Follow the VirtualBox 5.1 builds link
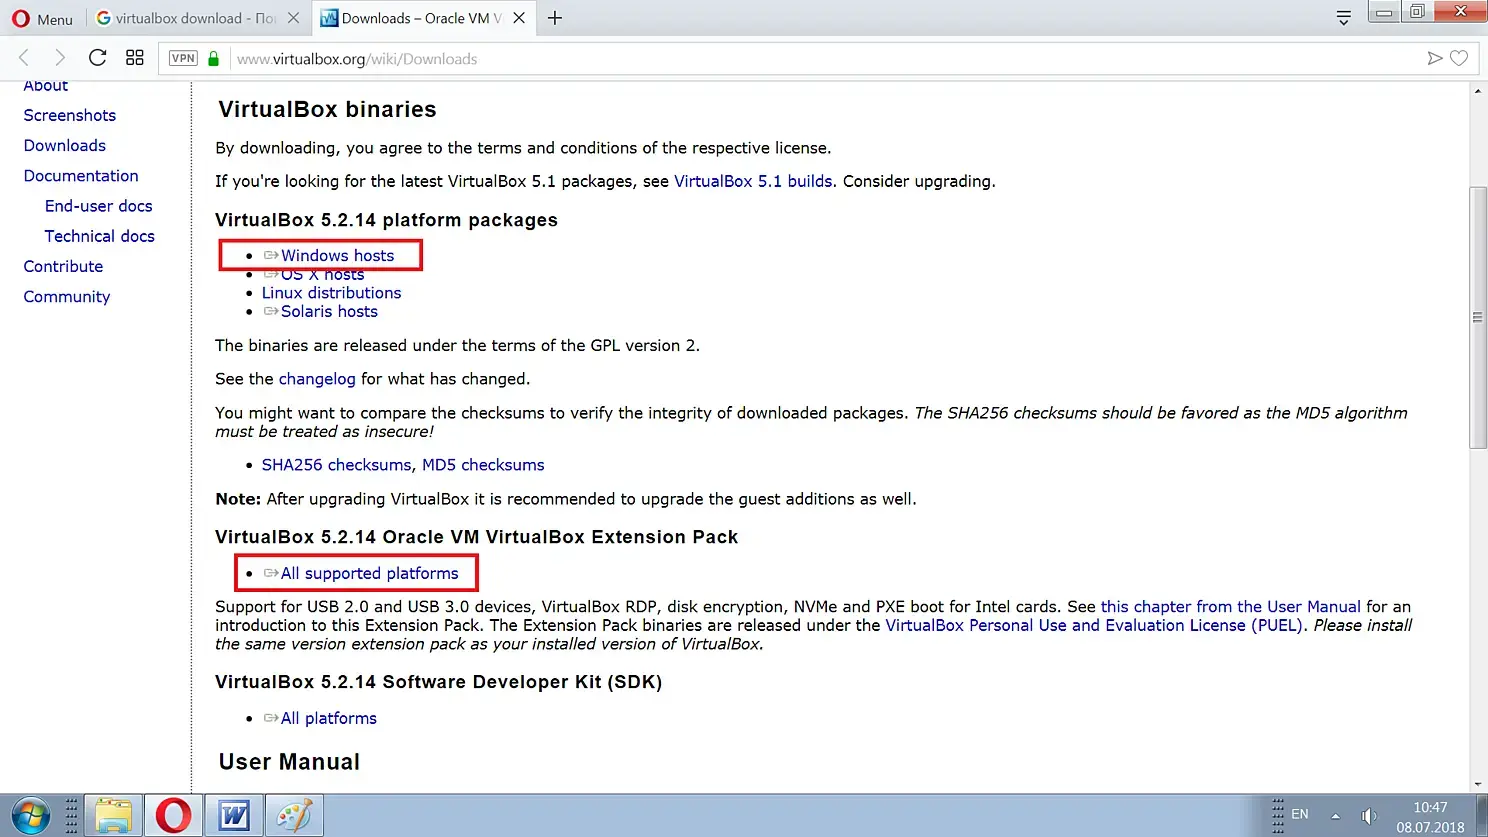The image size is (1488, 837). pos(753,181)
